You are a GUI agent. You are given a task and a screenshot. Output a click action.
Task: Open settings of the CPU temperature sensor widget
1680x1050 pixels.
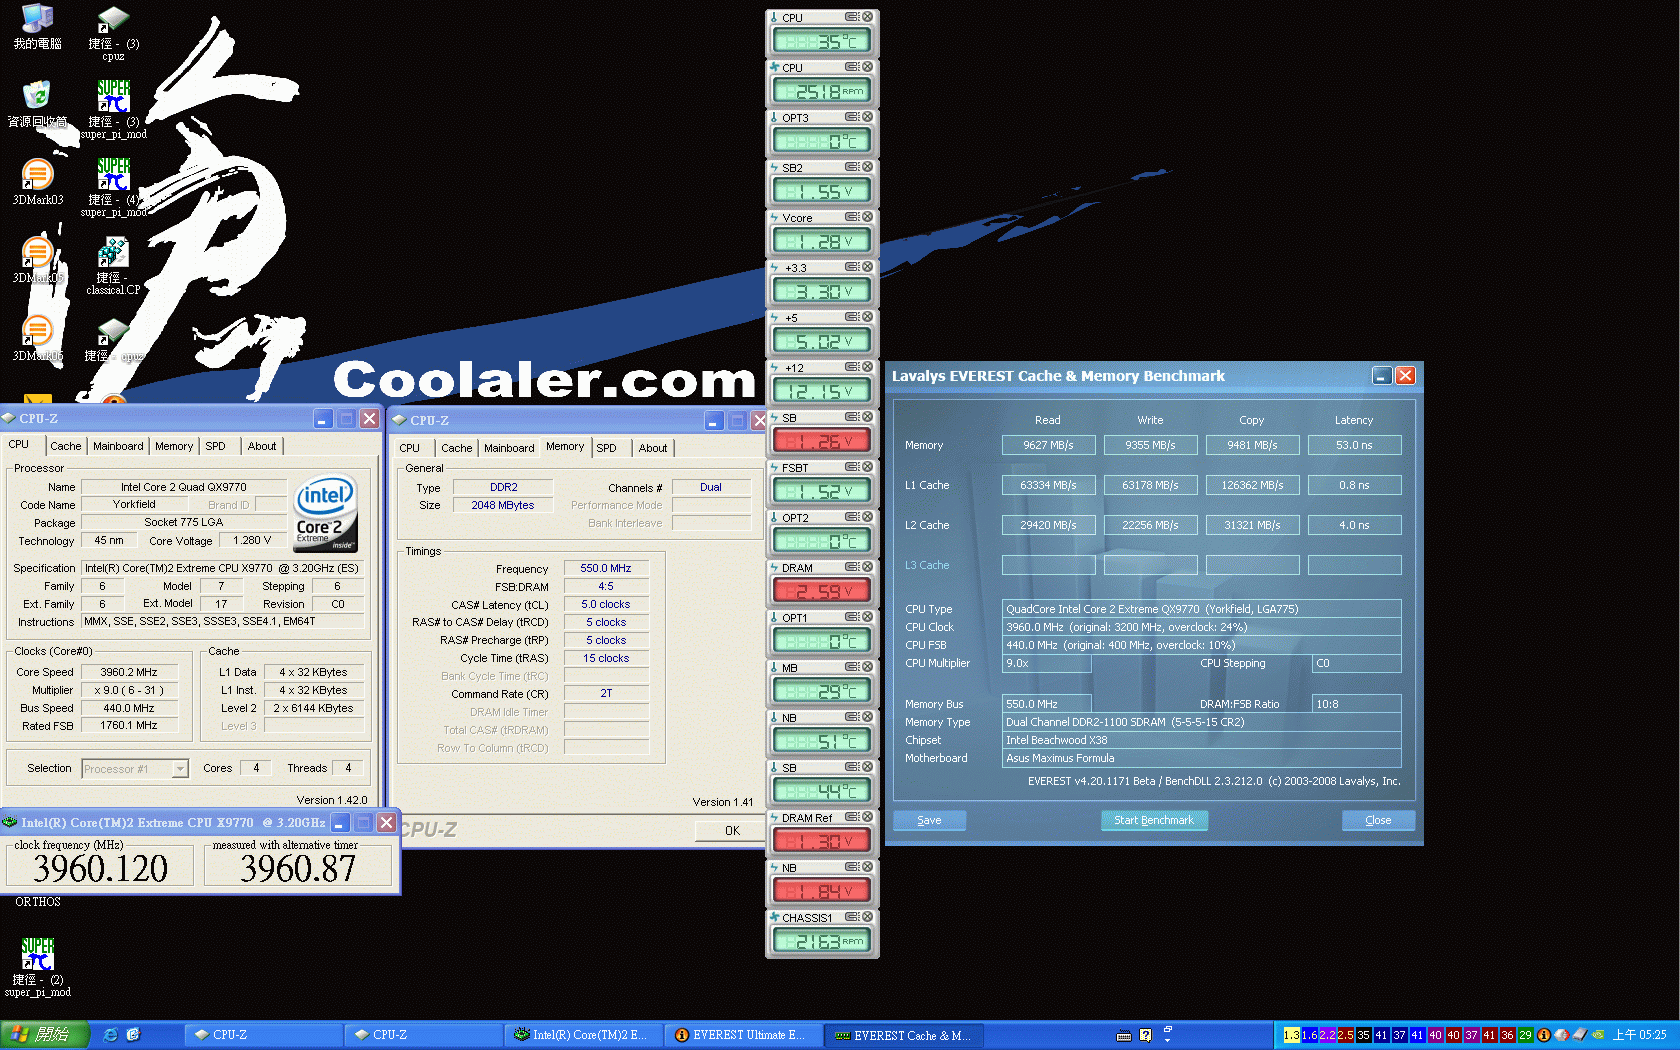coord(852,17)
